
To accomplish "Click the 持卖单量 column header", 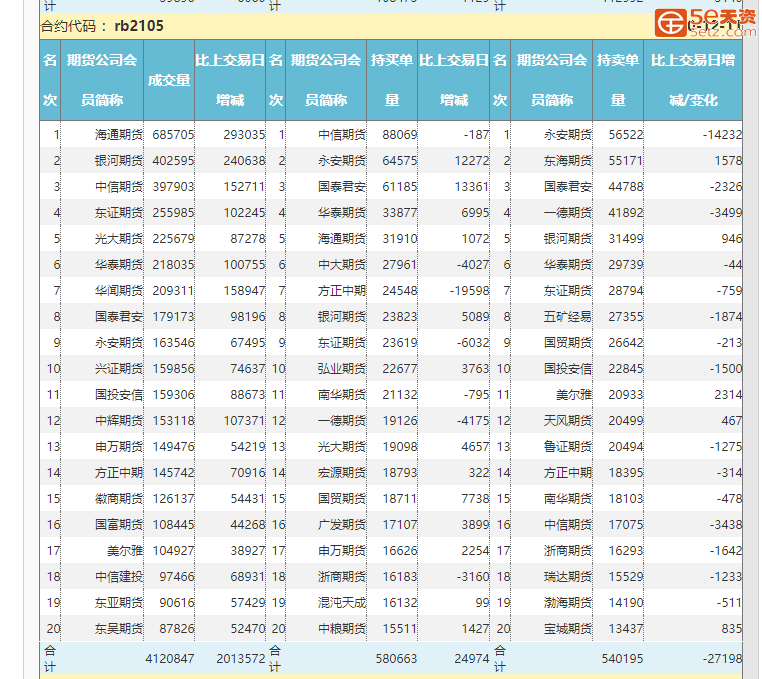I will [618, 80].
